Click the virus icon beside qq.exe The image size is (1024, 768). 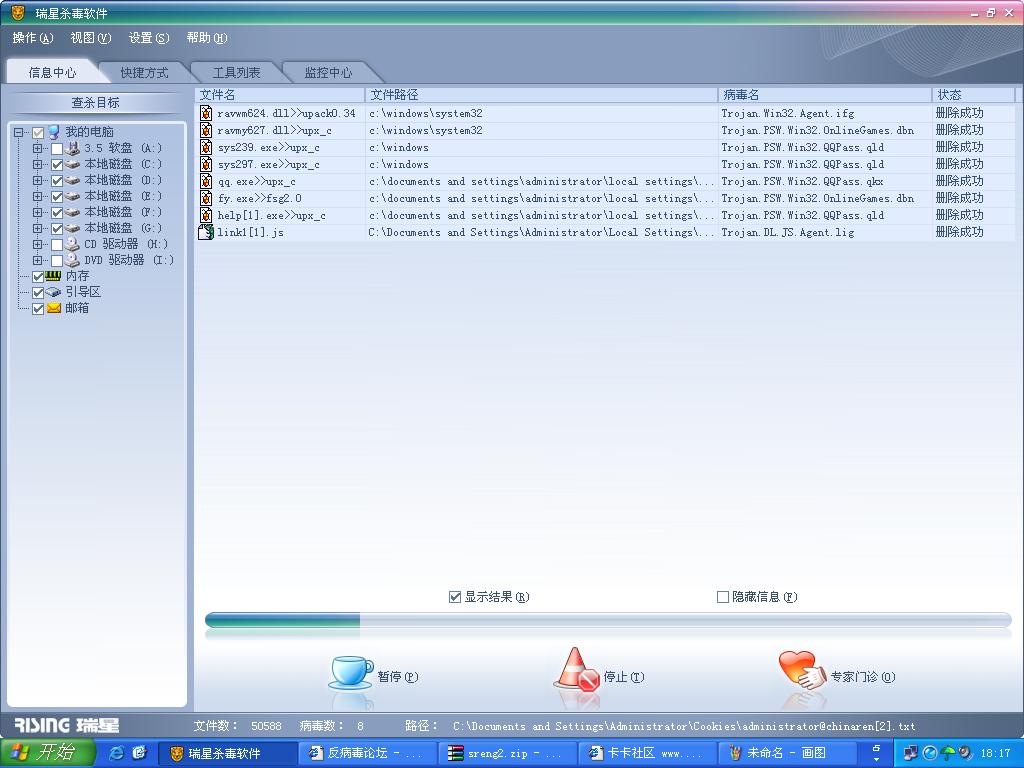click(206, 181)
